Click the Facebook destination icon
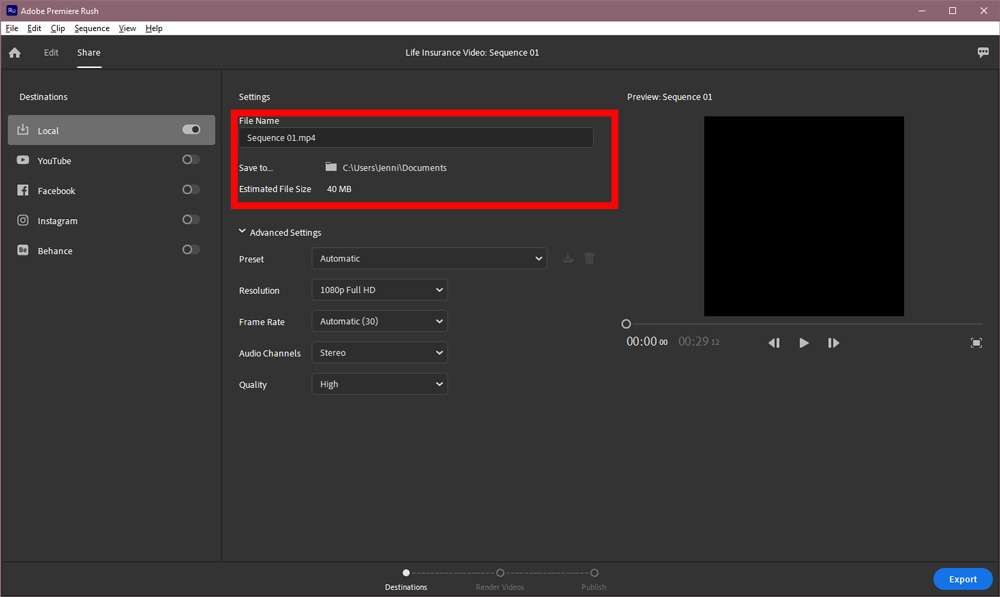The image size is (1000, 597). pyautogui.click(x=23, y=190)
